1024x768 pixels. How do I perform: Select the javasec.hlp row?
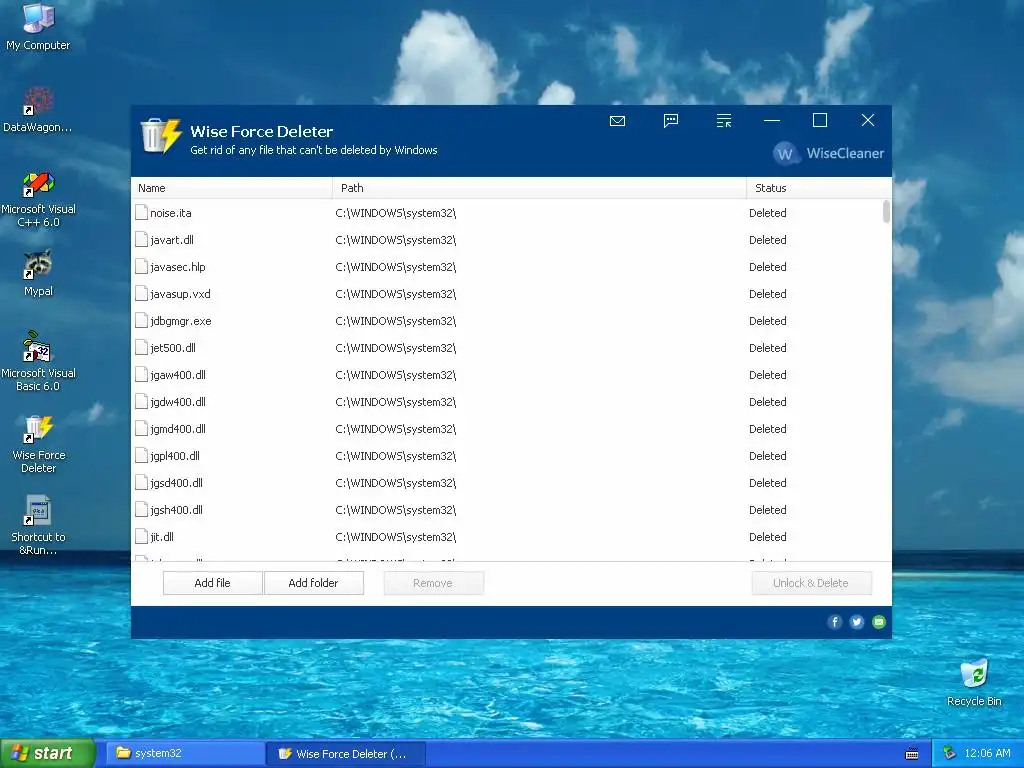[506, 266]
